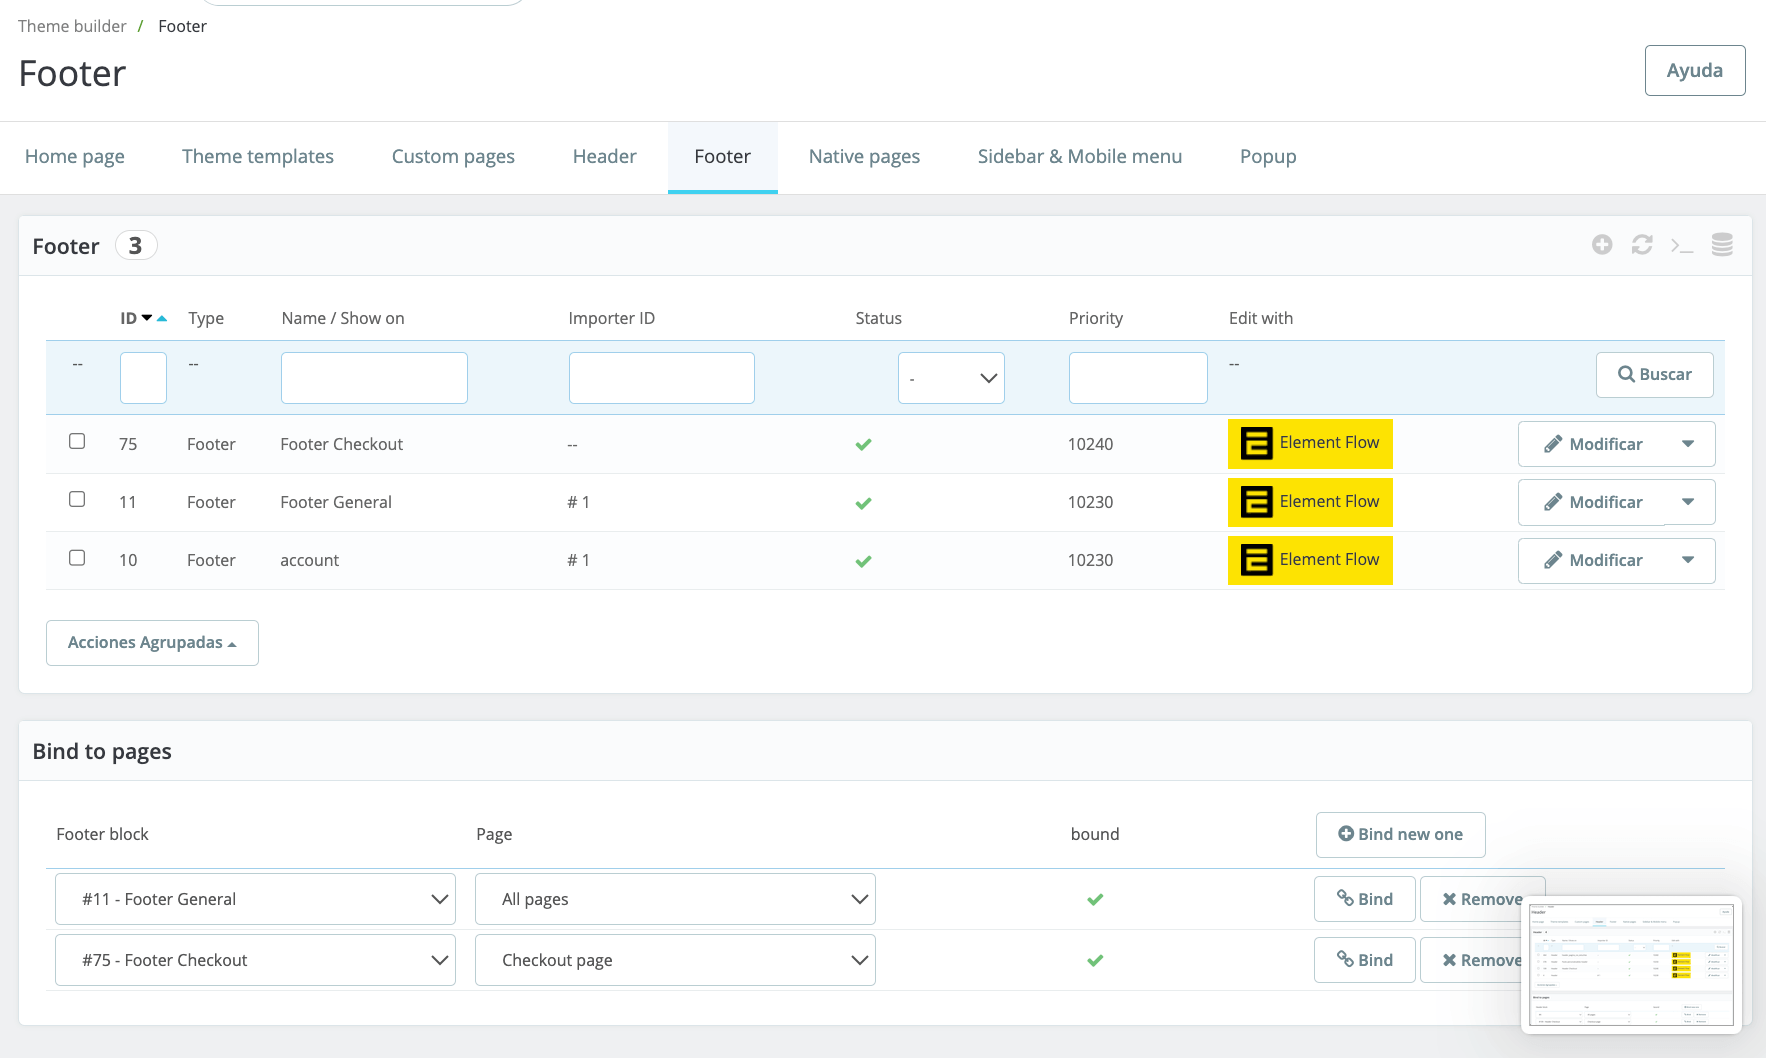
Task: Switch to the Custom pages tab
Action: pyautogui.click(x=453, y=157)
